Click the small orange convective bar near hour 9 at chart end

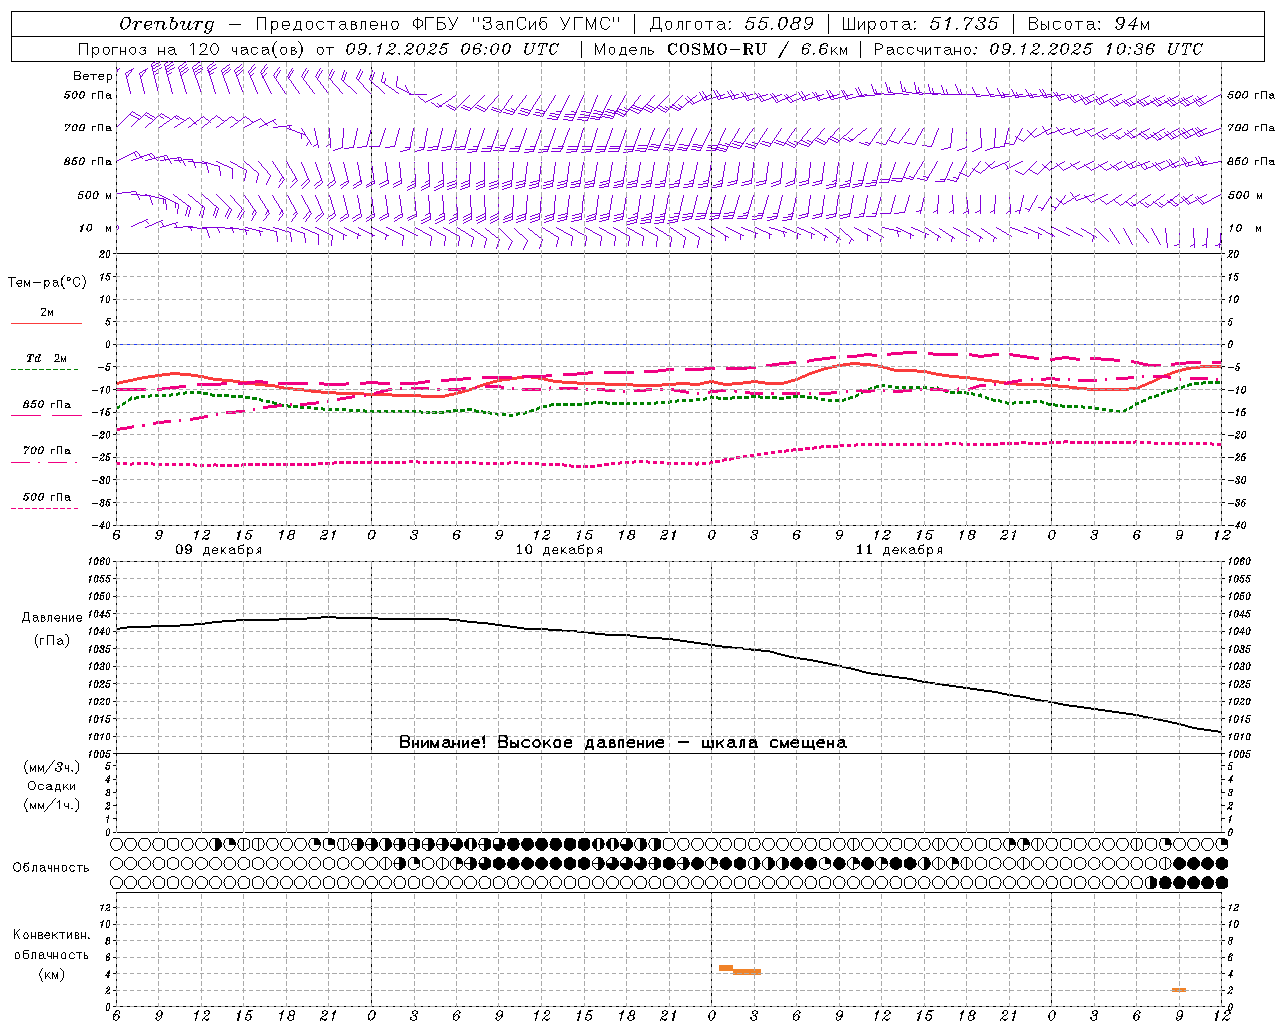point(1179,989)
